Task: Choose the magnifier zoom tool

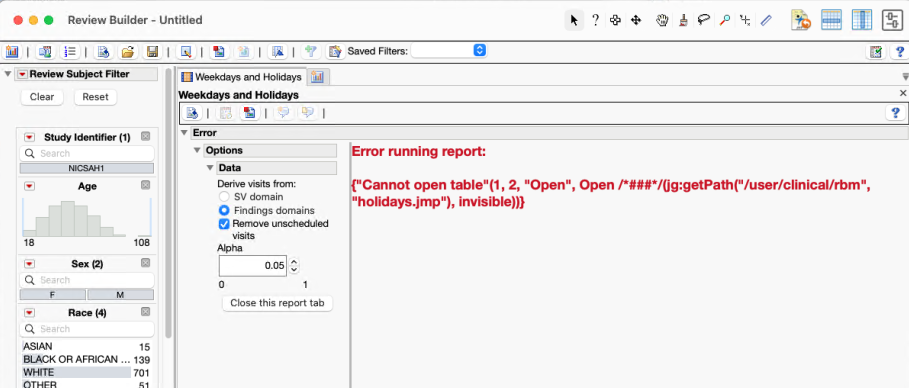Action: point(725,20)
